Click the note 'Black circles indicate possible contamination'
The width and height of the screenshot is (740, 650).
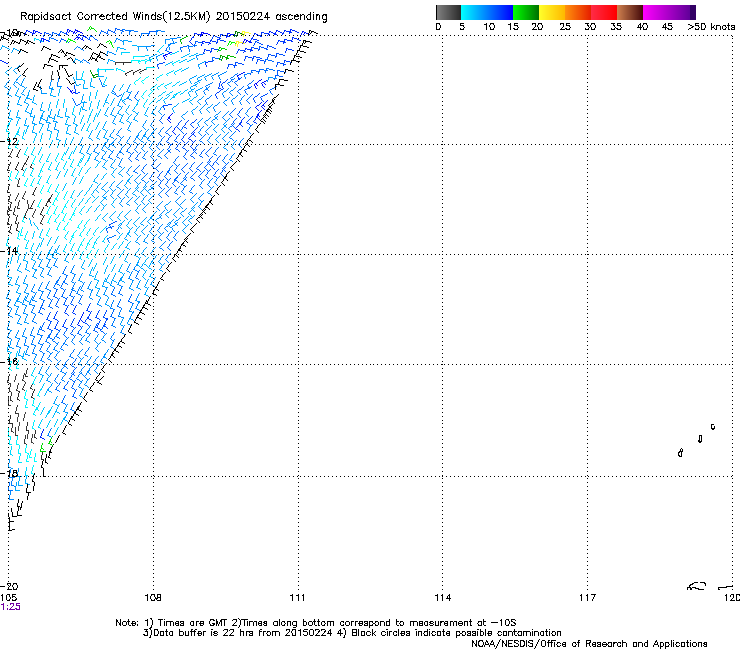[456, 633]
